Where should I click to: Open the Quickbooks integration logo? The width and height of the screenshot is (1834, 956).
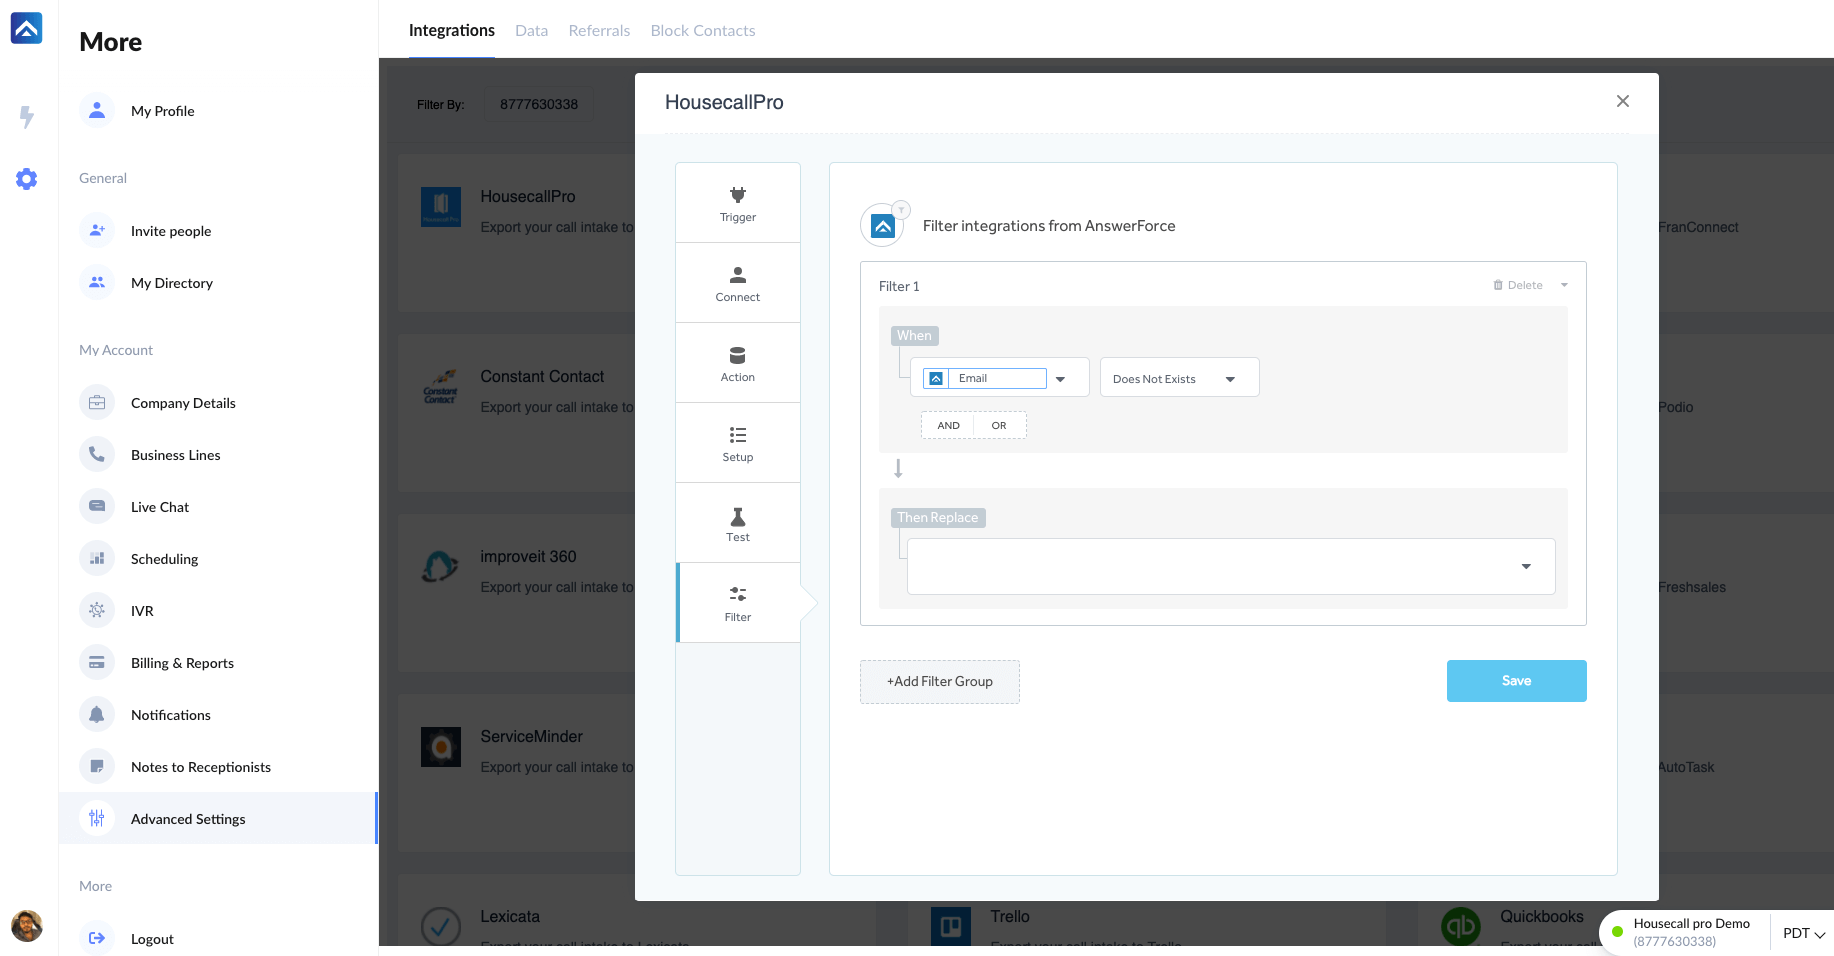coord(1460,926)
